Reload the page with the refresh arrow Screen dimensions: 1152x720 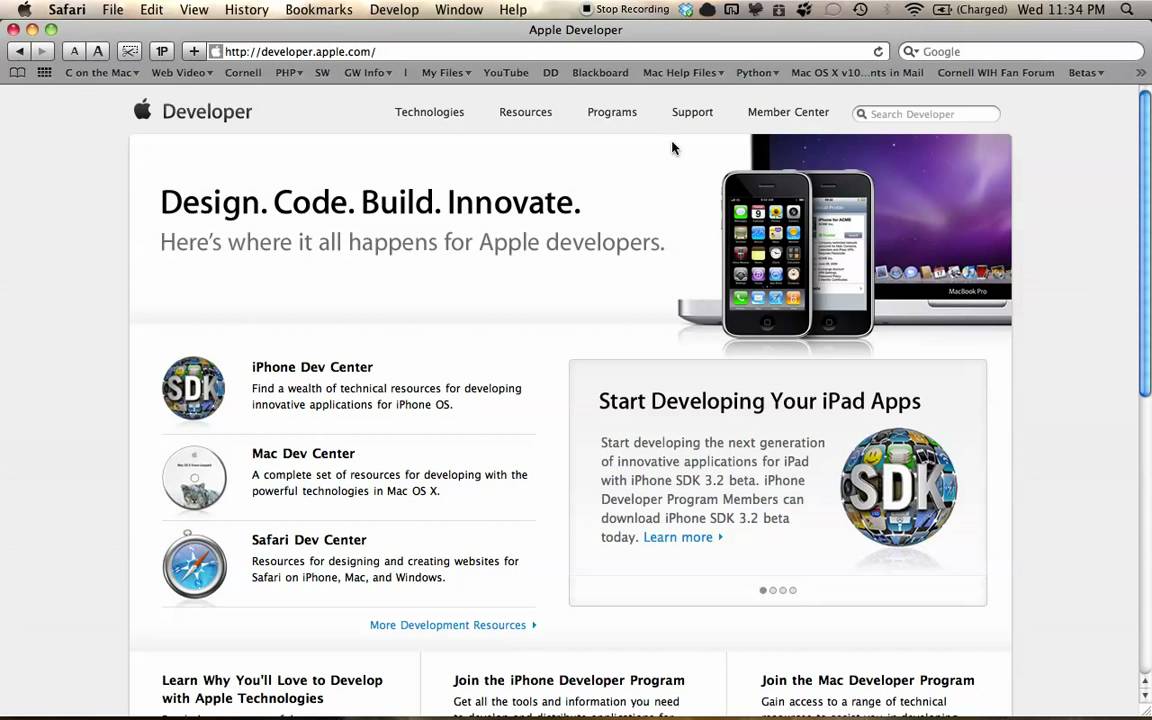coord(878,51)
